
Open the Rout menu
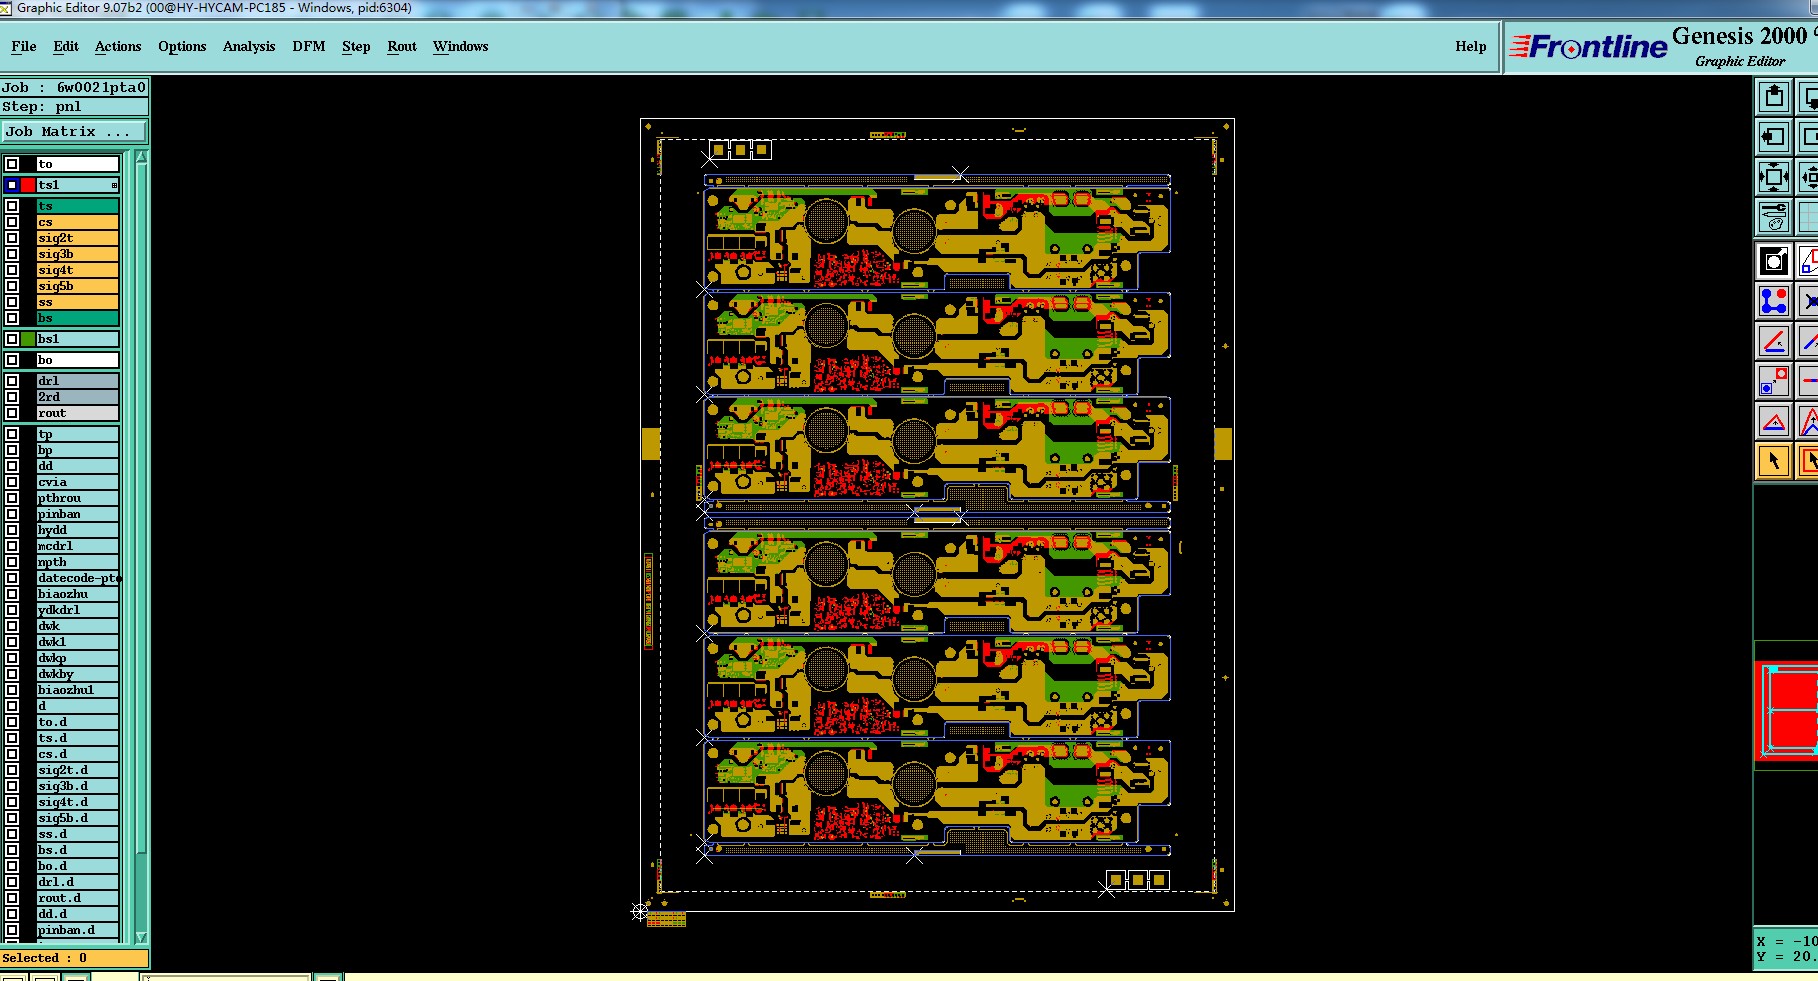coord(402,46)
